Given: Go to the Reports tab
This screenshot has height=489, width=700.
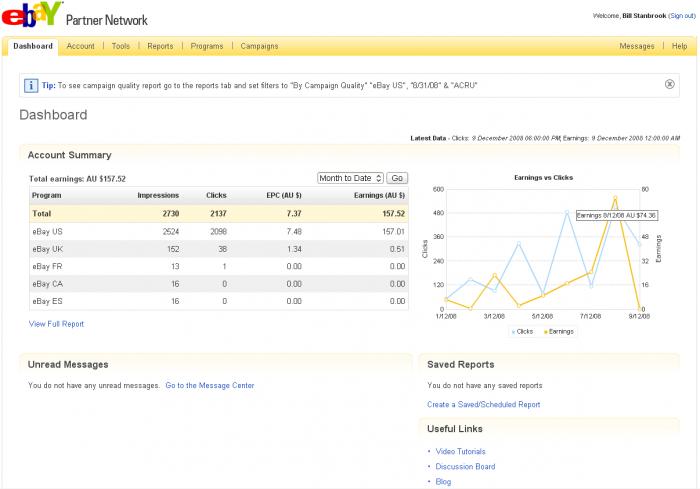Looking at the screenshot, I should (x=160, y=46).
